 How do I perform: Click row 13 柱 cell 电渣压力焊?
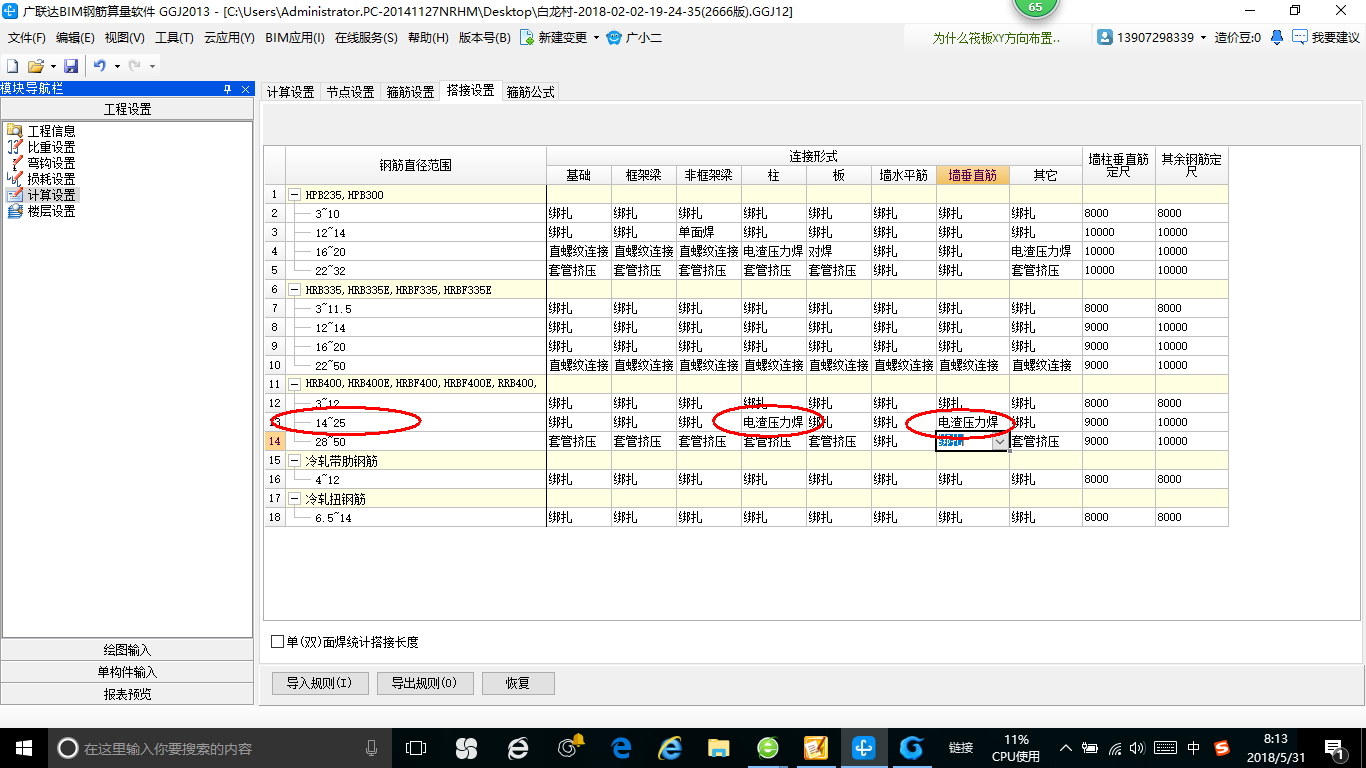(x=774, y=422)
